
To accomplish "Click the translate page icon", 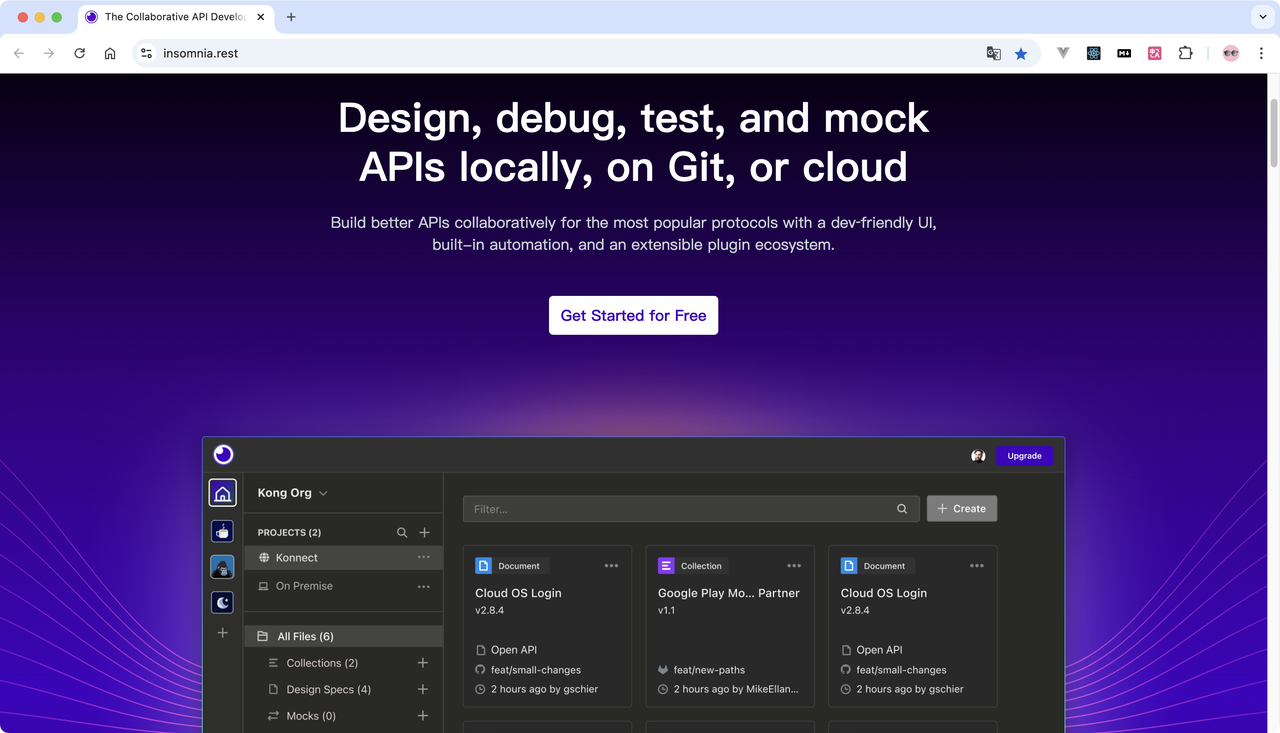I will click(993, 53).
